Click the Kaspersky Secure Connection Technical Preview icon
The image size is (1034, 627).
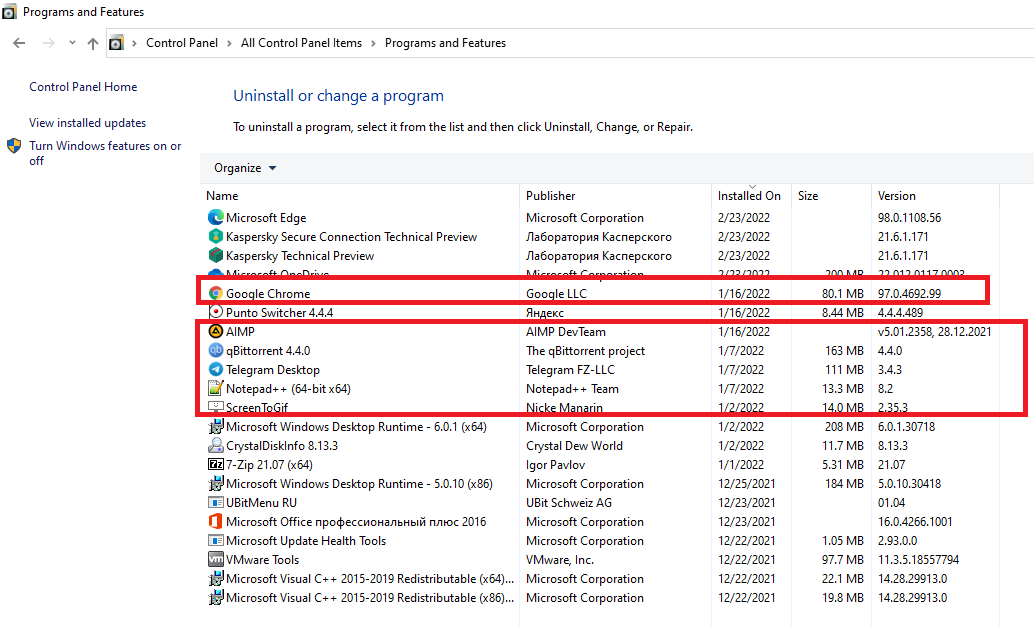click(x=216, y=236)
